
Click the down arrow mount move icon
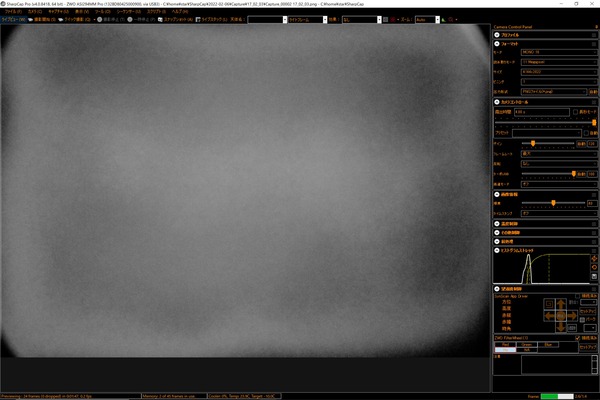click(561, 327)
